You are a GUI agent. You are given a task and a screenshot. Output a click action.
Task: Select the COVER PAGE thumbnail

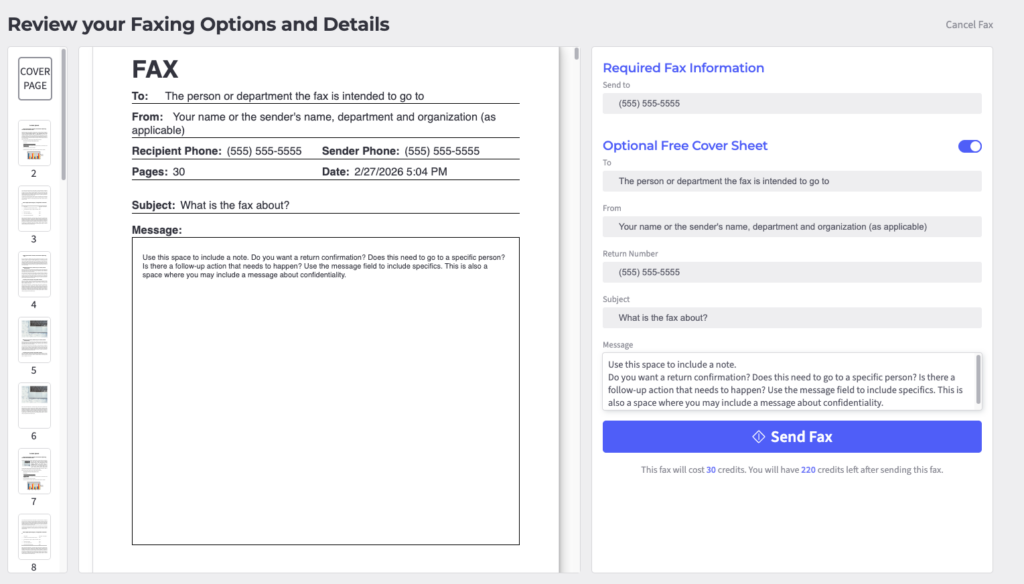(34, 77)
